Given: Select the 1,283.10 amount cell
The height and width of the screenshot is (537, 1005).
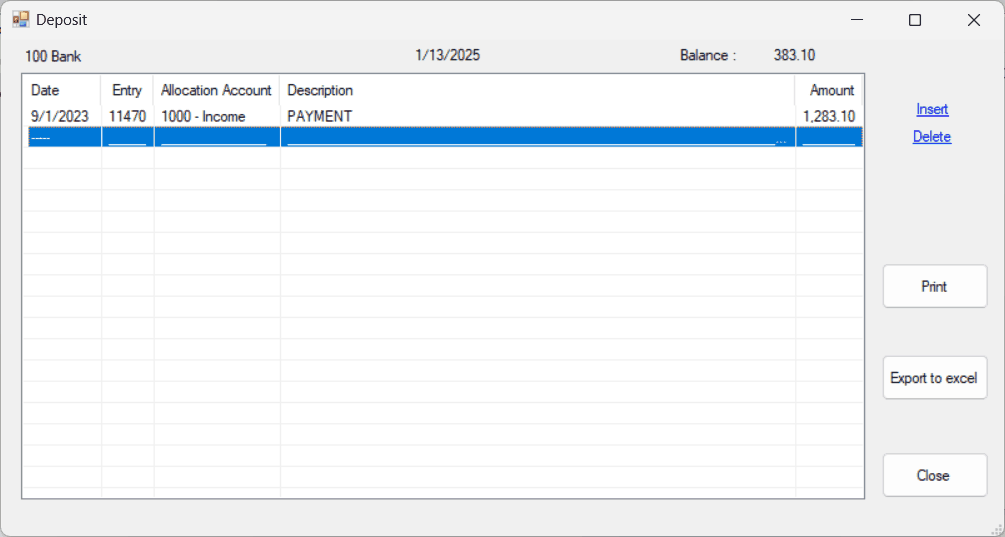Looking at the screenshot, I should [x=829, y=117].
